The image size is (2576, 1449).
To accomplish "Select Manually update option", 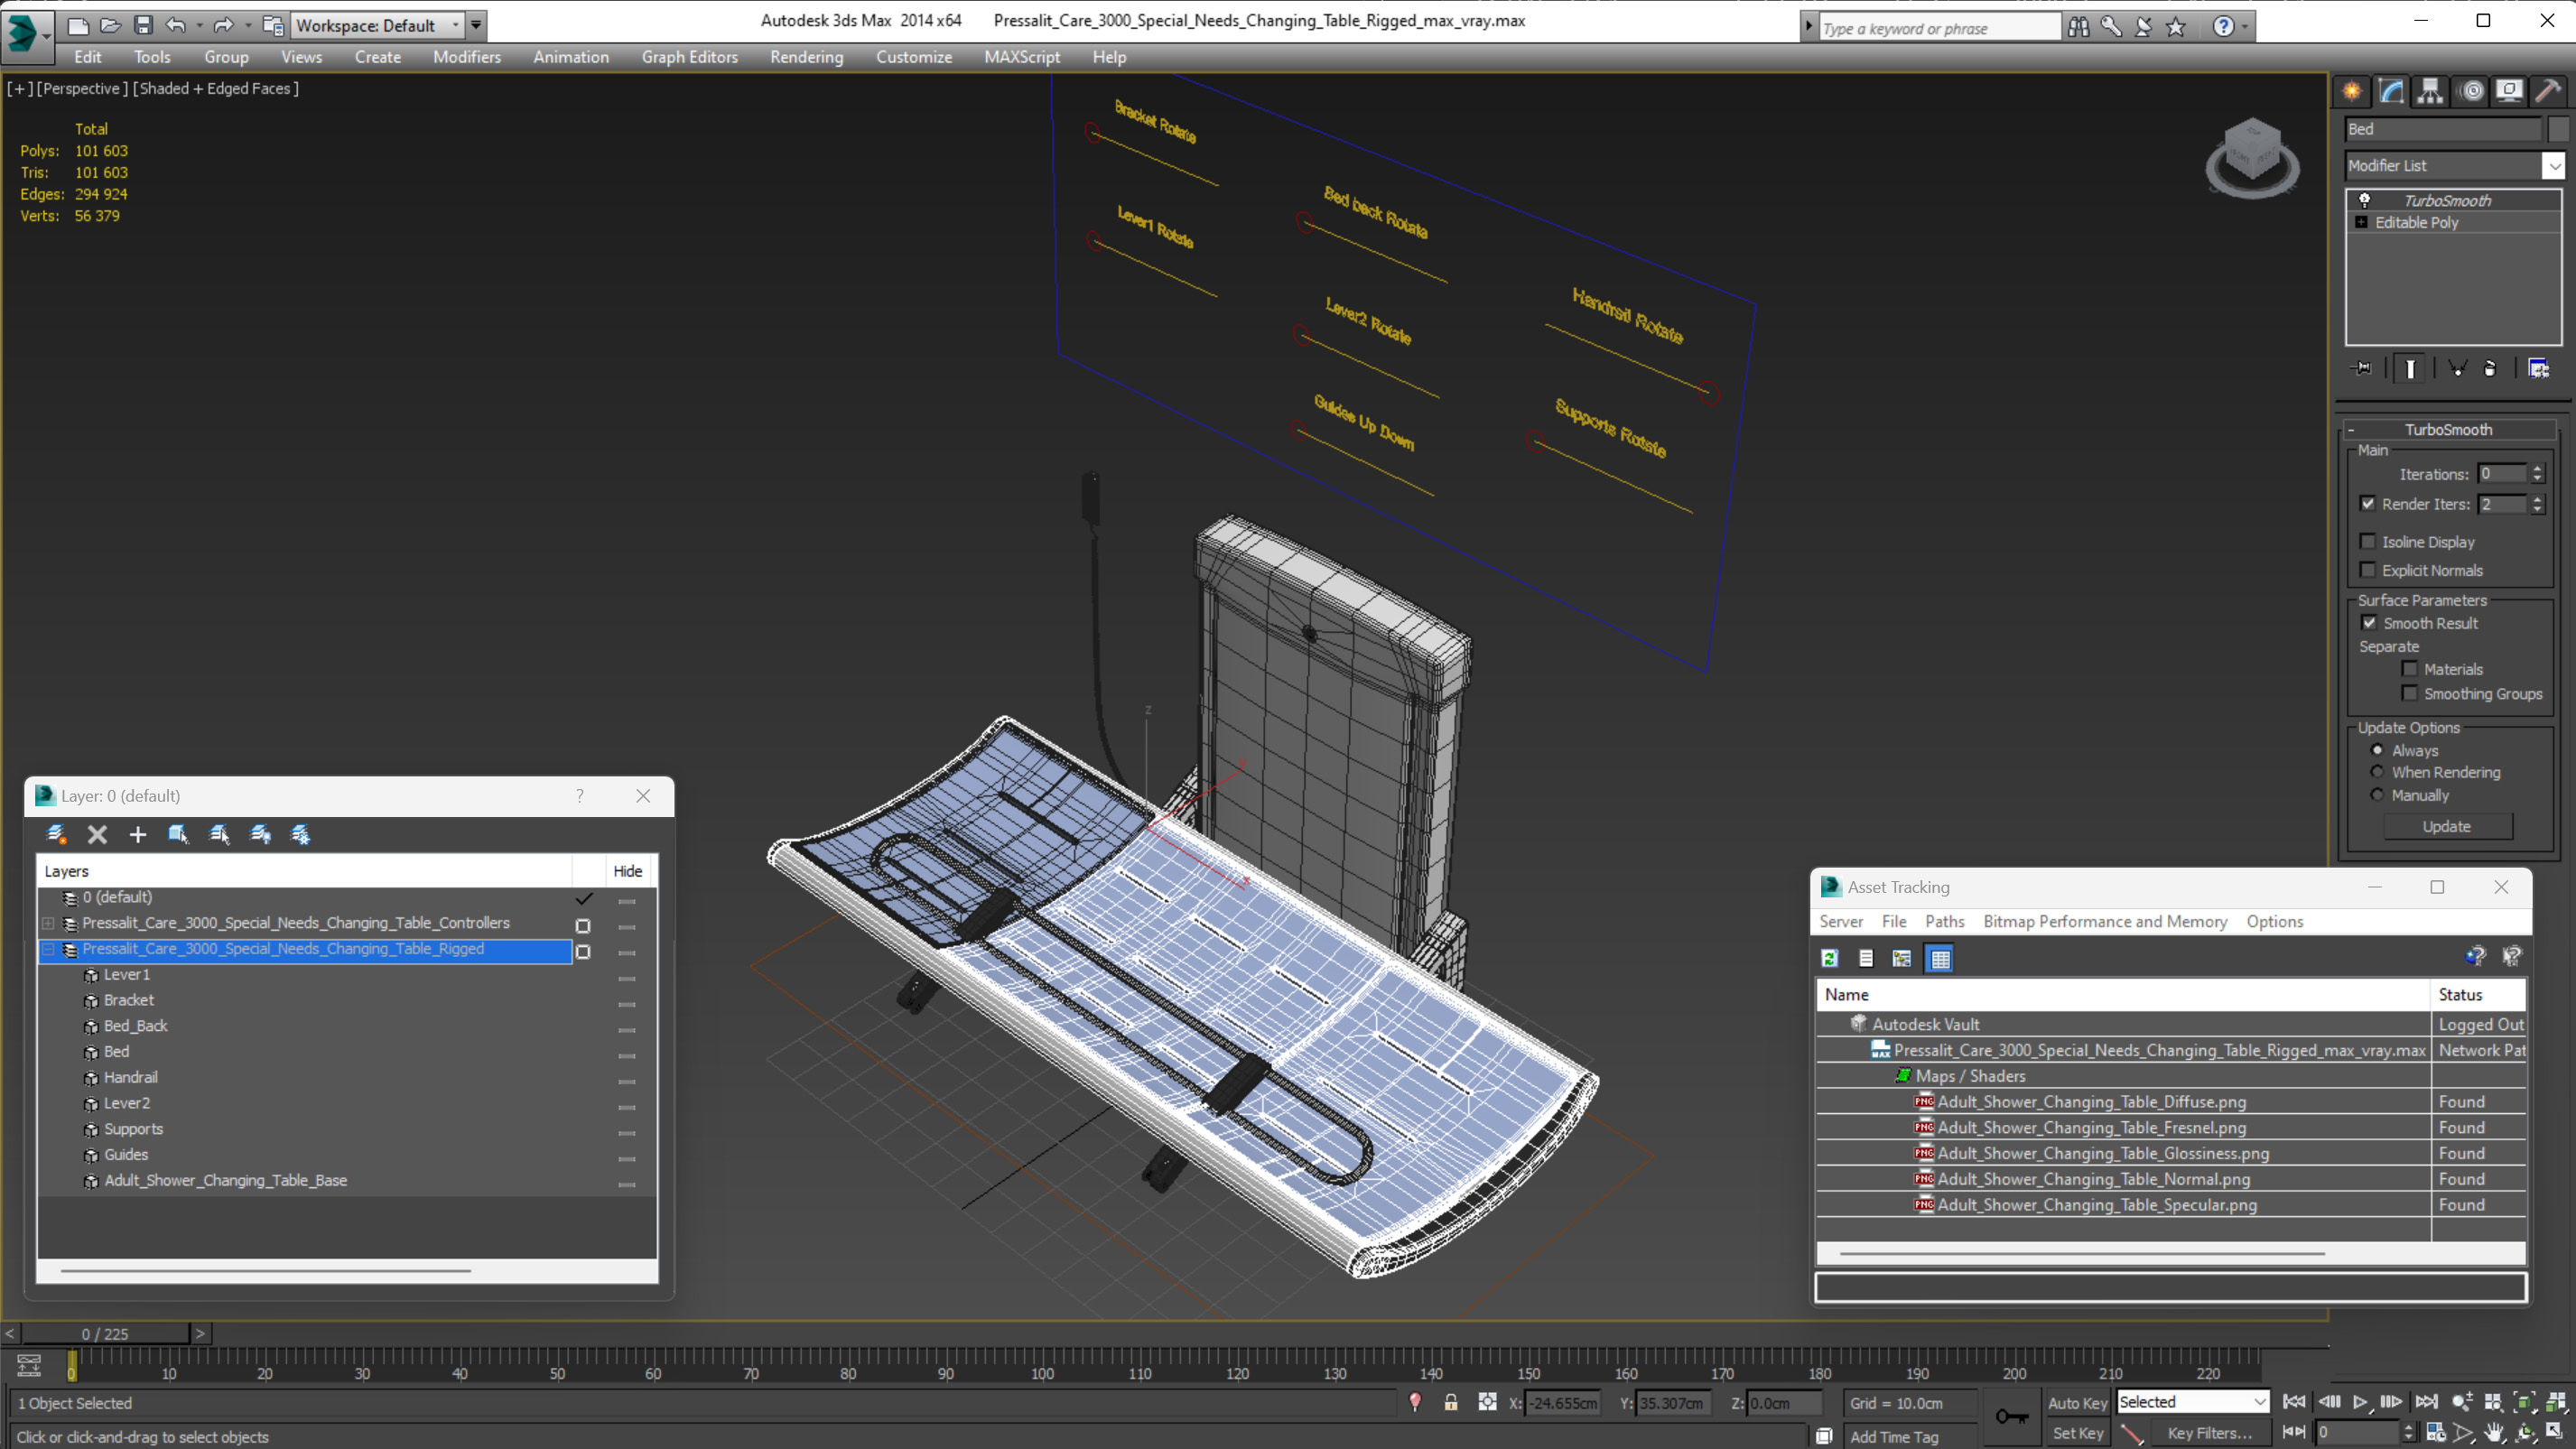I will pyautogui.click(x=2377, y=795).
